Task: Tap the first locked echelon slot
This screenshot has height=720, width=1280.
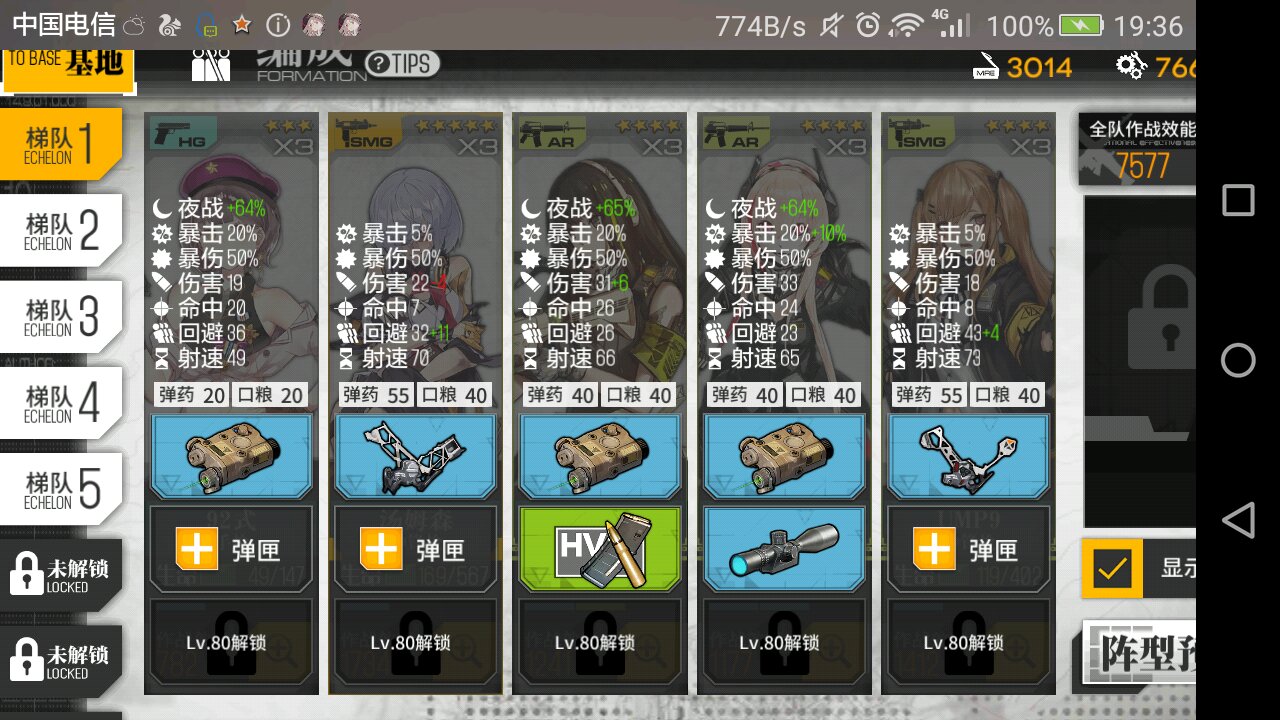Action: tap(62, 573)
